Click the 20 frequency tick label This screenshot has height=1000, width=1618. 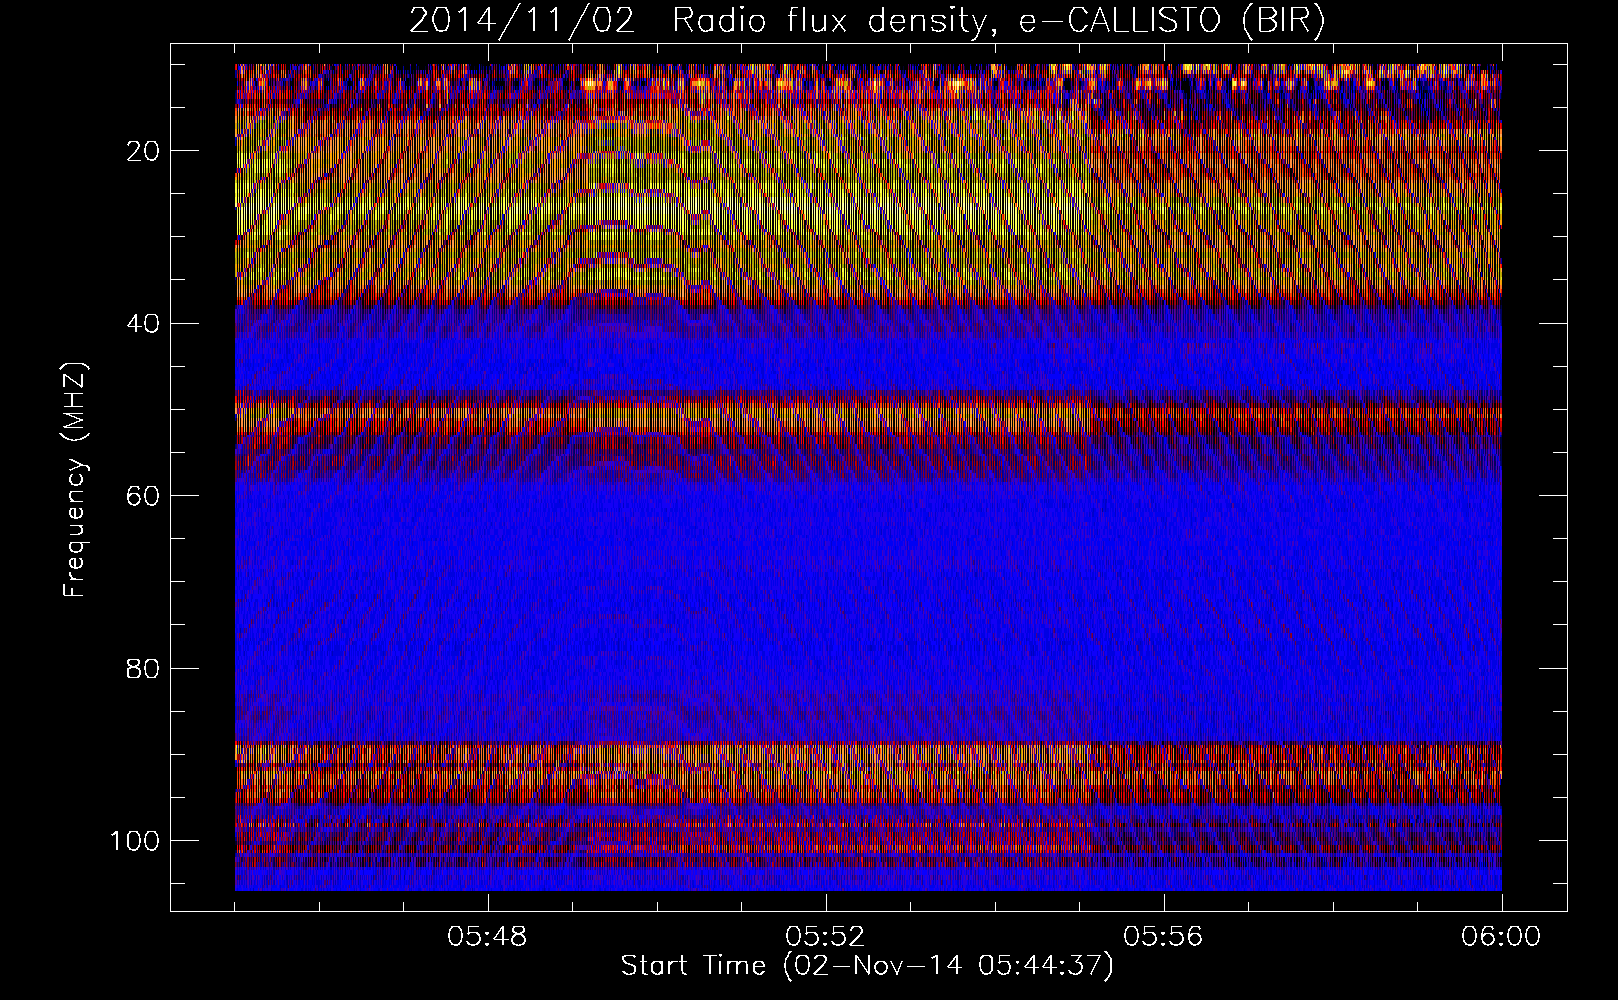[144, 151]
